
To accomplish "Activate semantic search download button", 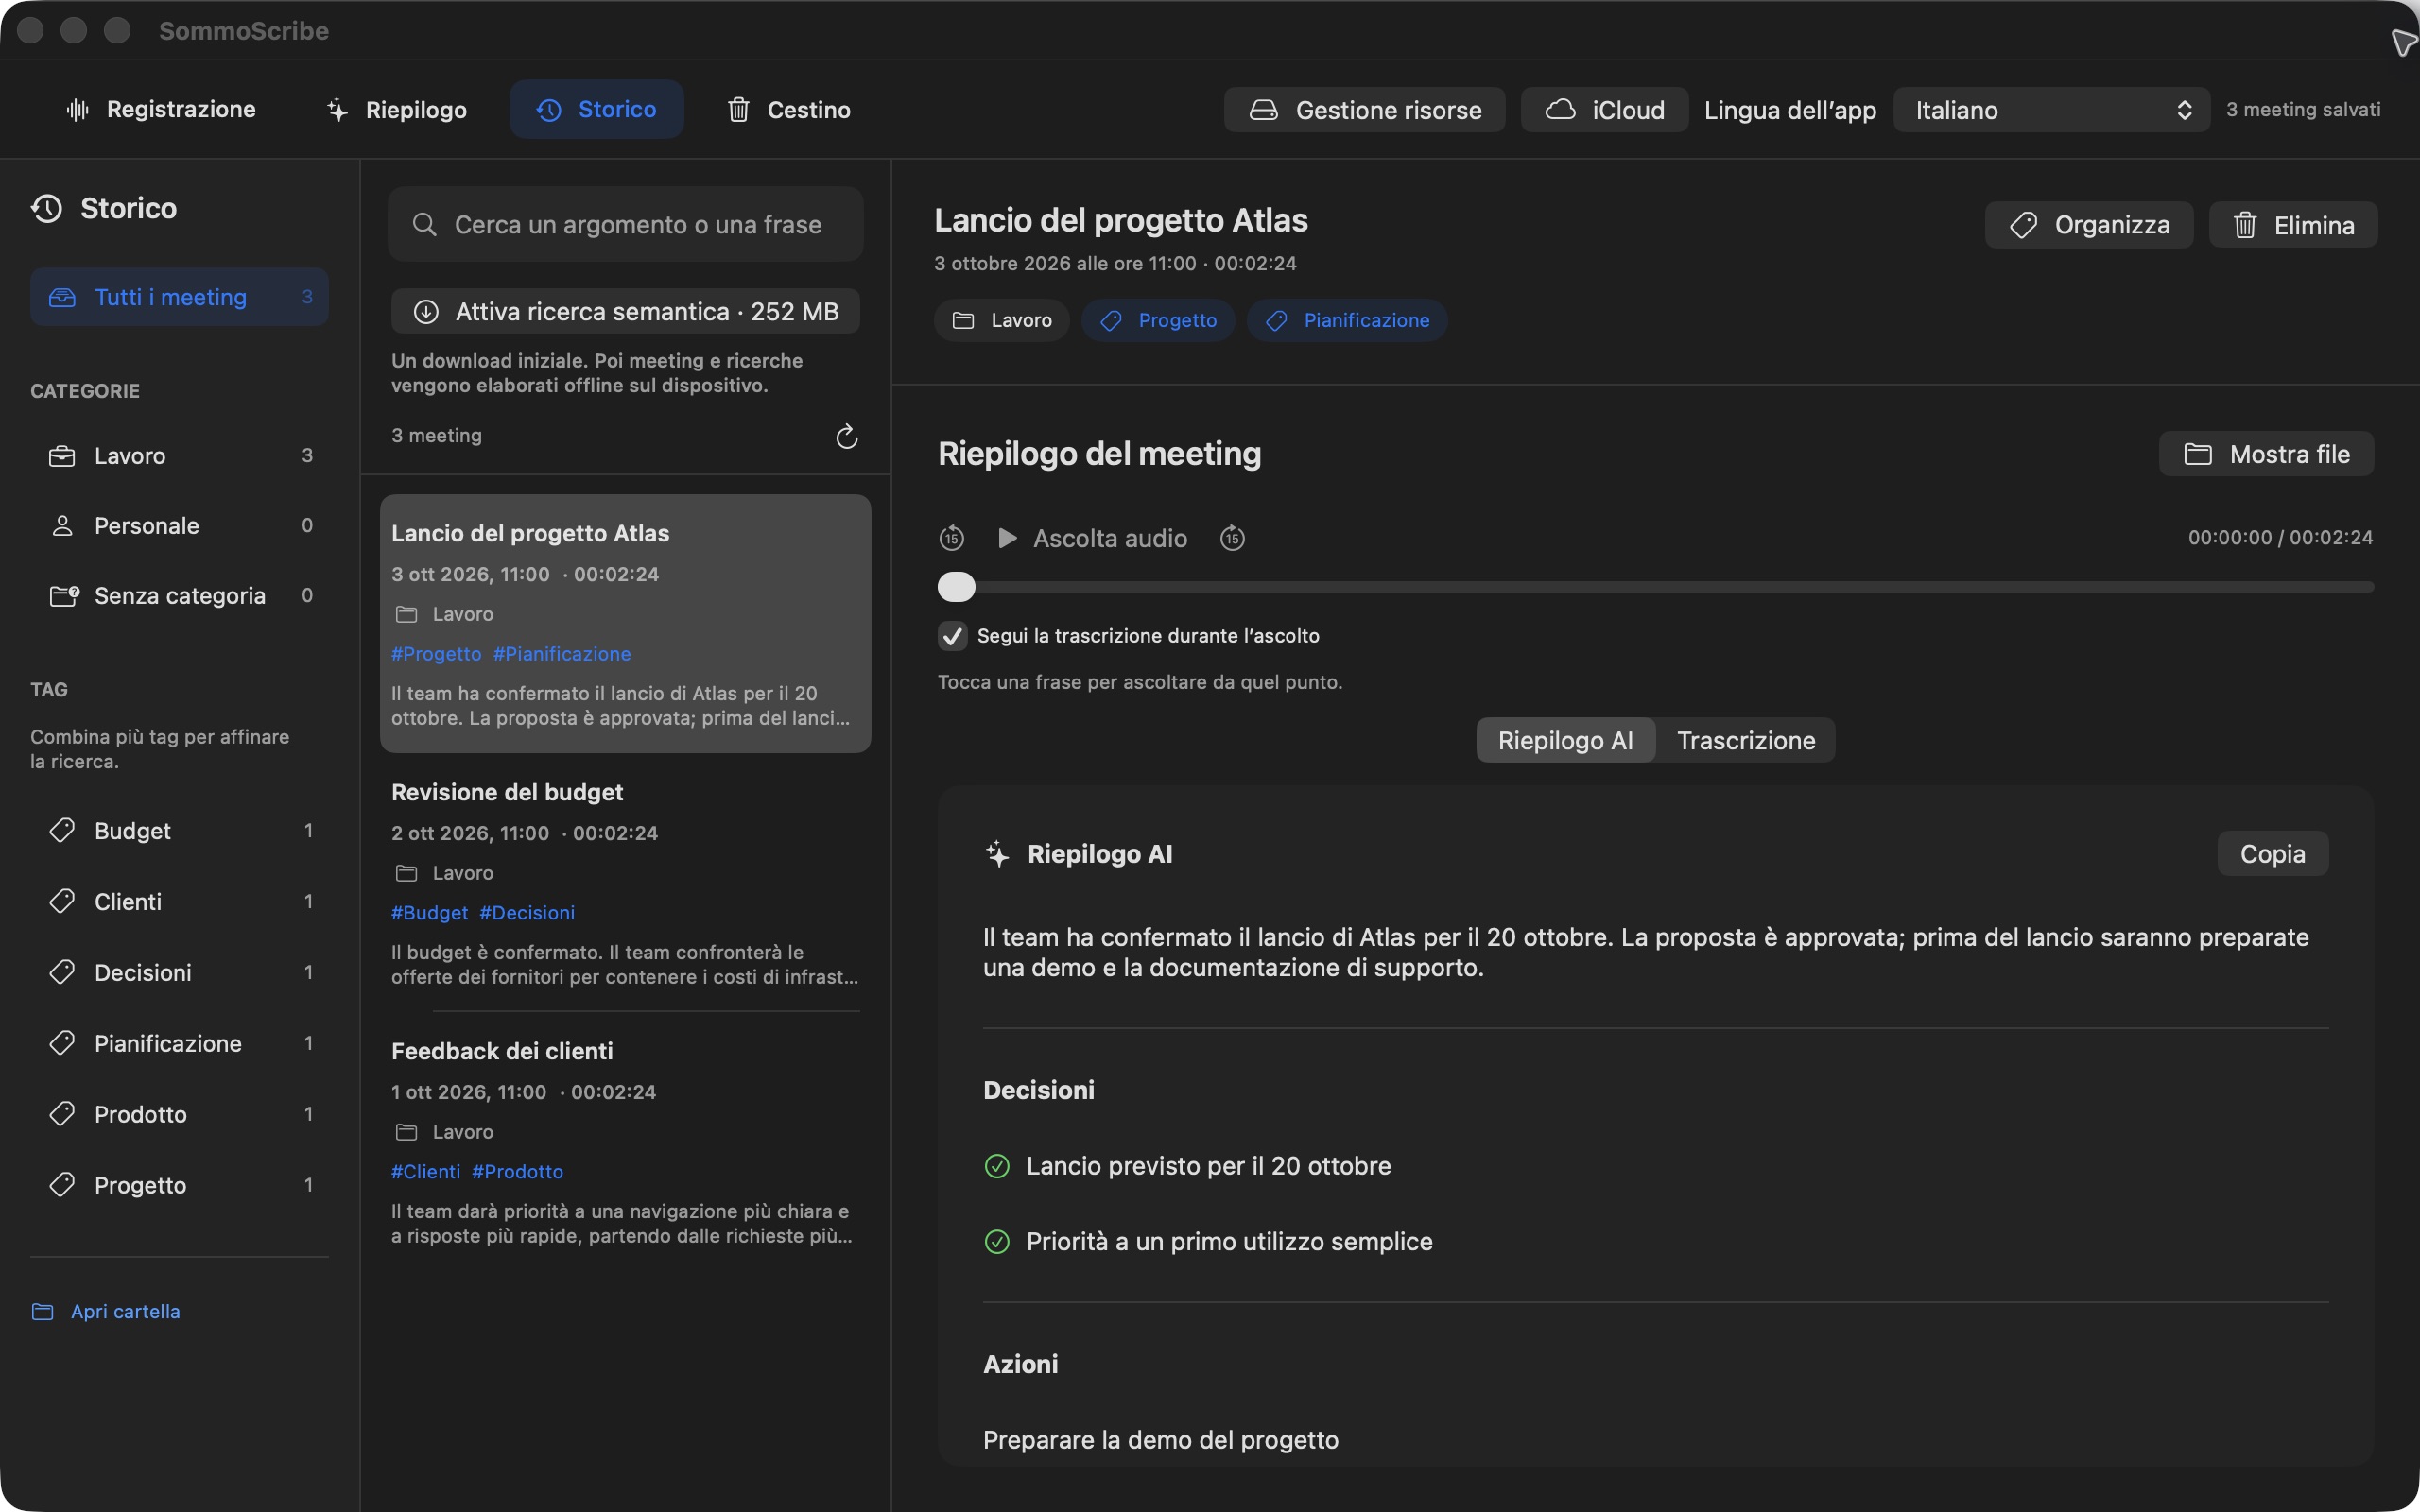I will point(626,311).
